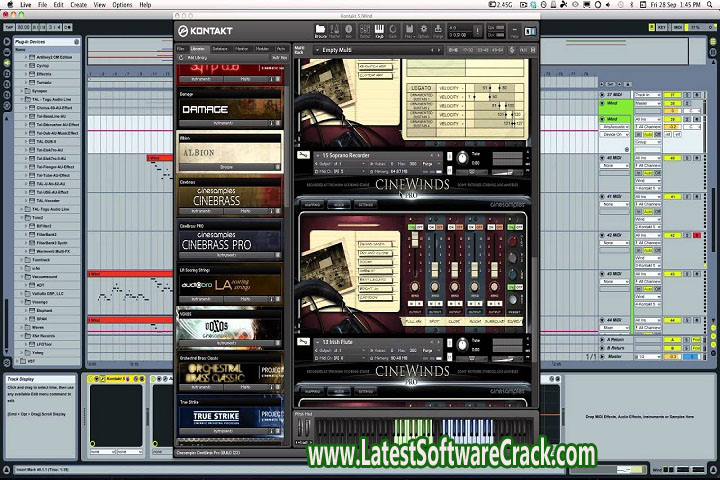This screenshot has width=720, height=480.
Task: Disarm the red record button on 42 MIDI
Action: point(697,235)
